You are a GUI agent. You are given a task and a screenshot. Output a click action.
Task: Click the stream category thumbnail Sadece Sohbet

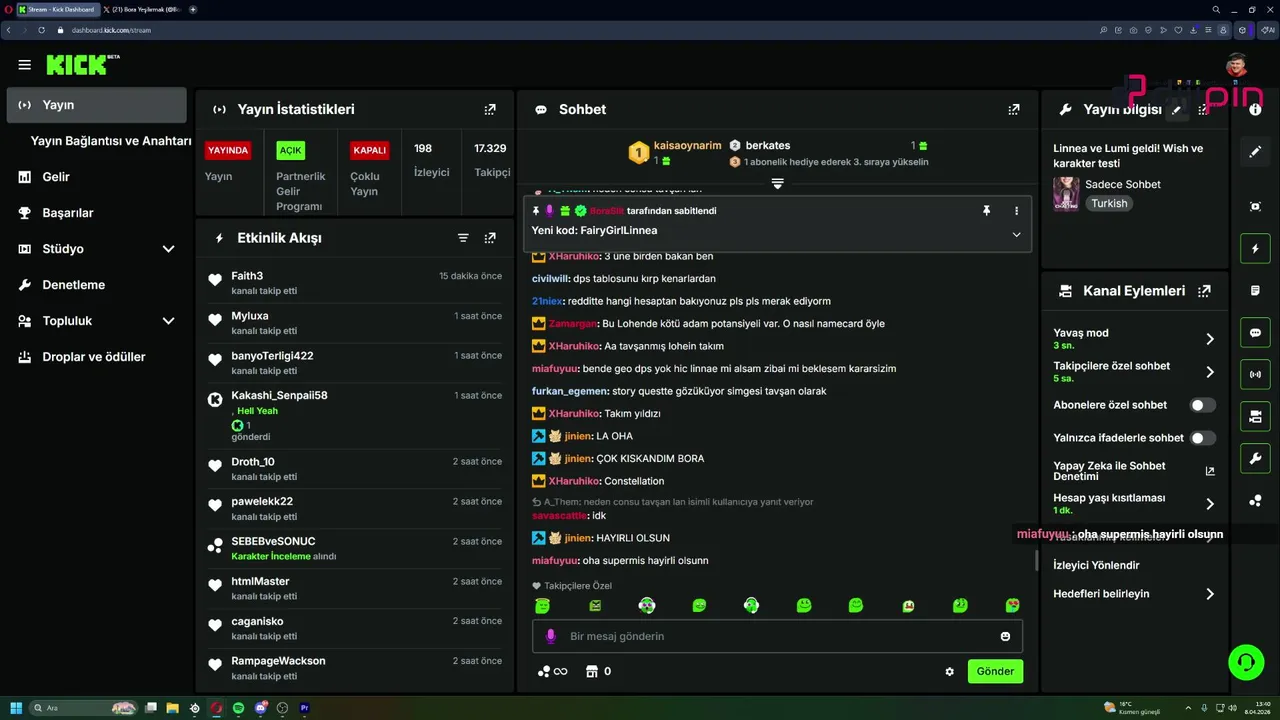pyautogui.click(x=1066, y=194)
